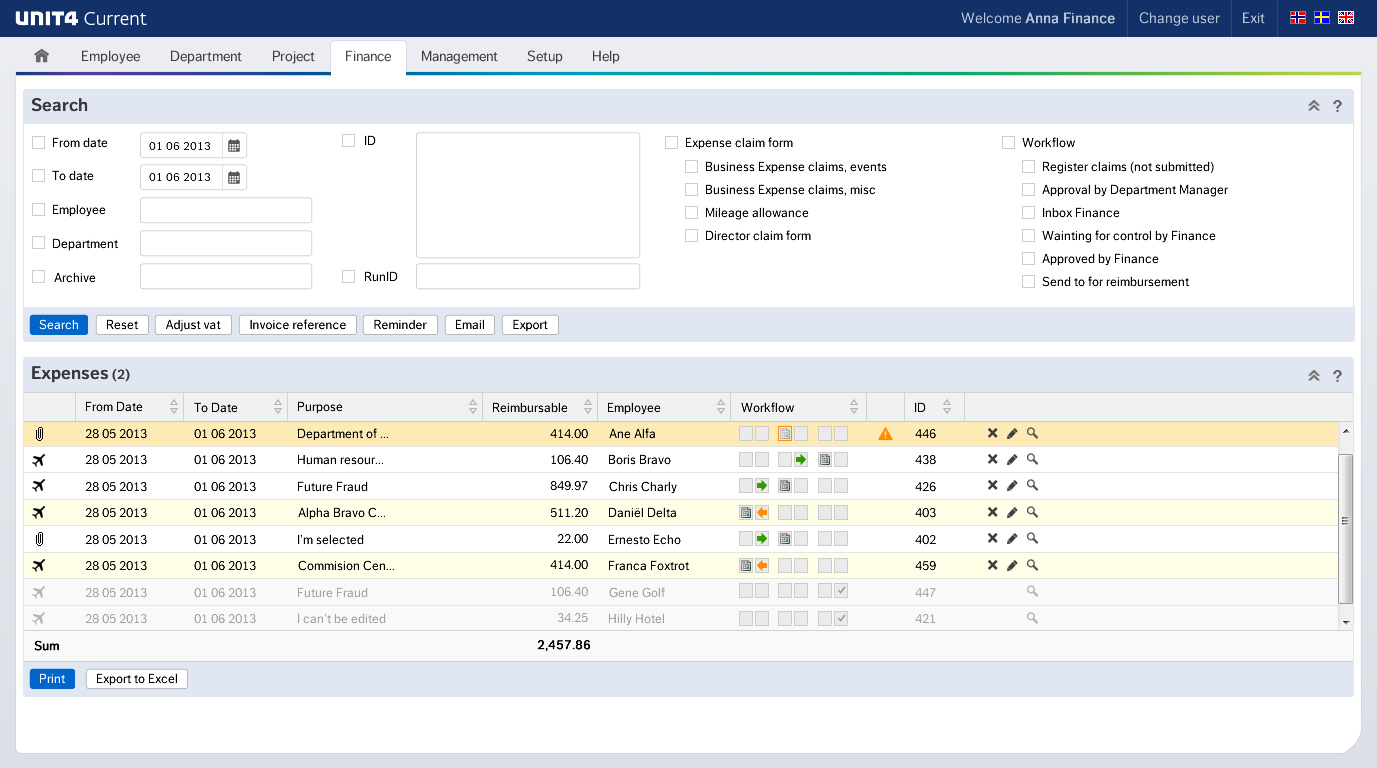The height and width of the screenshot is (768, 1377).
Task: Click the paperclip icon on Ernesto Echo's row
Action: coord(39,539)
